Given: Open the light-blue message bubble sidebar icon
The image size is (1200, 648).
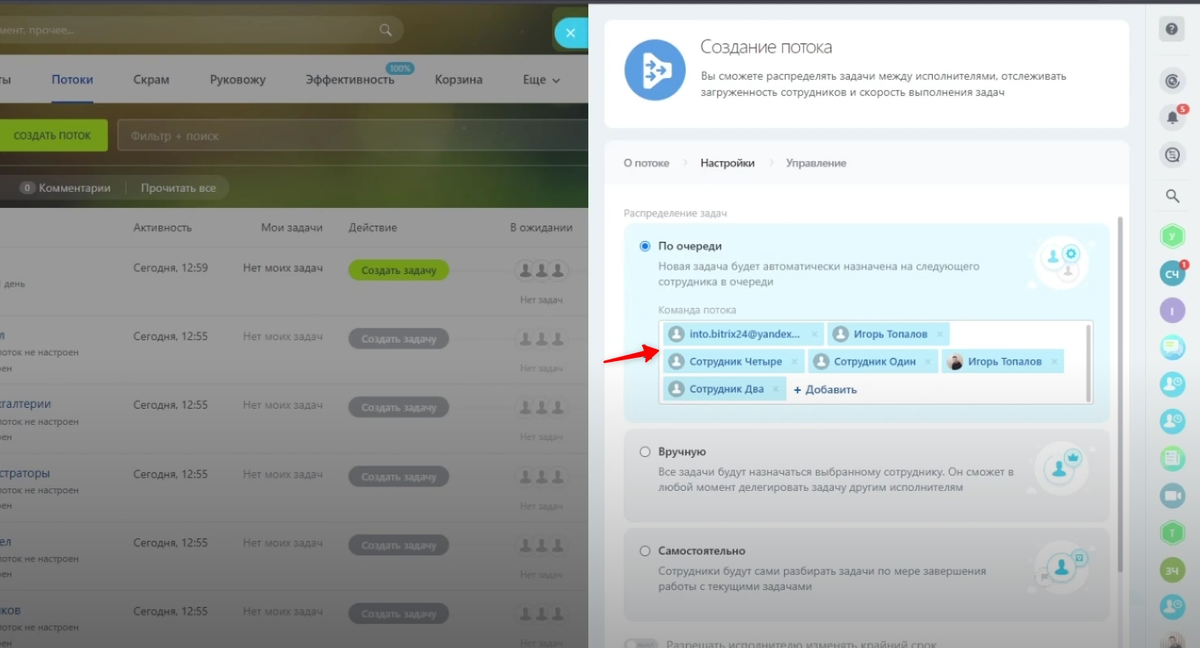Looking at the screenshot, I should coord(1172,347).
